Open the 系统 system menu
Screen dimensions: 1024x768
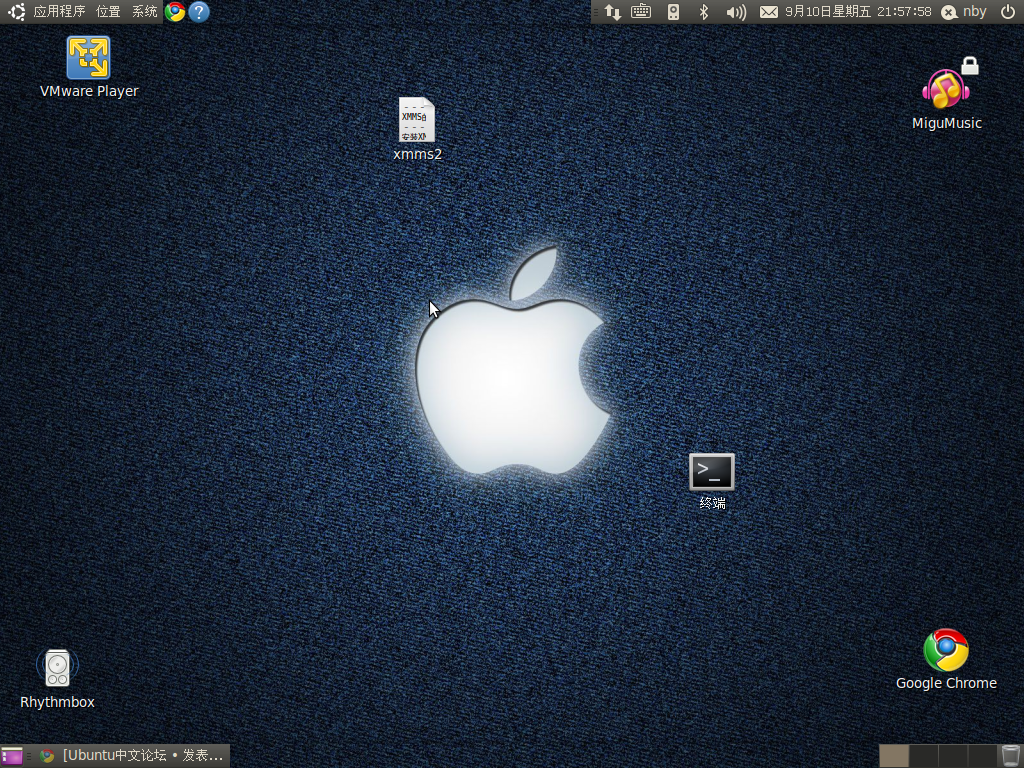tap(144, 12)
